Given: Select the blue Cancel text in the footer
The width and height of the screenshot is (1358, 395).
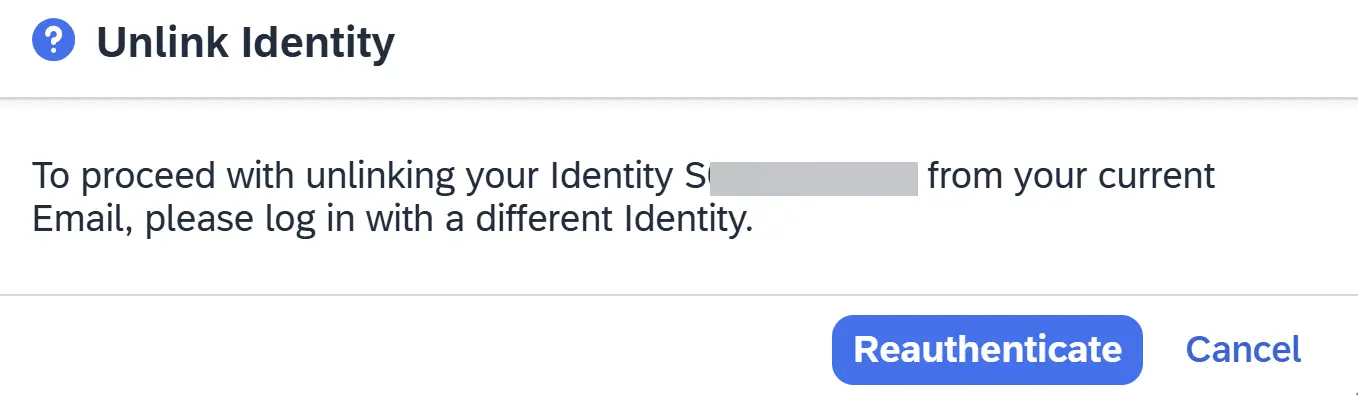Looking at the screenshot, I should pyautogui.click(x=1243, y=350).
